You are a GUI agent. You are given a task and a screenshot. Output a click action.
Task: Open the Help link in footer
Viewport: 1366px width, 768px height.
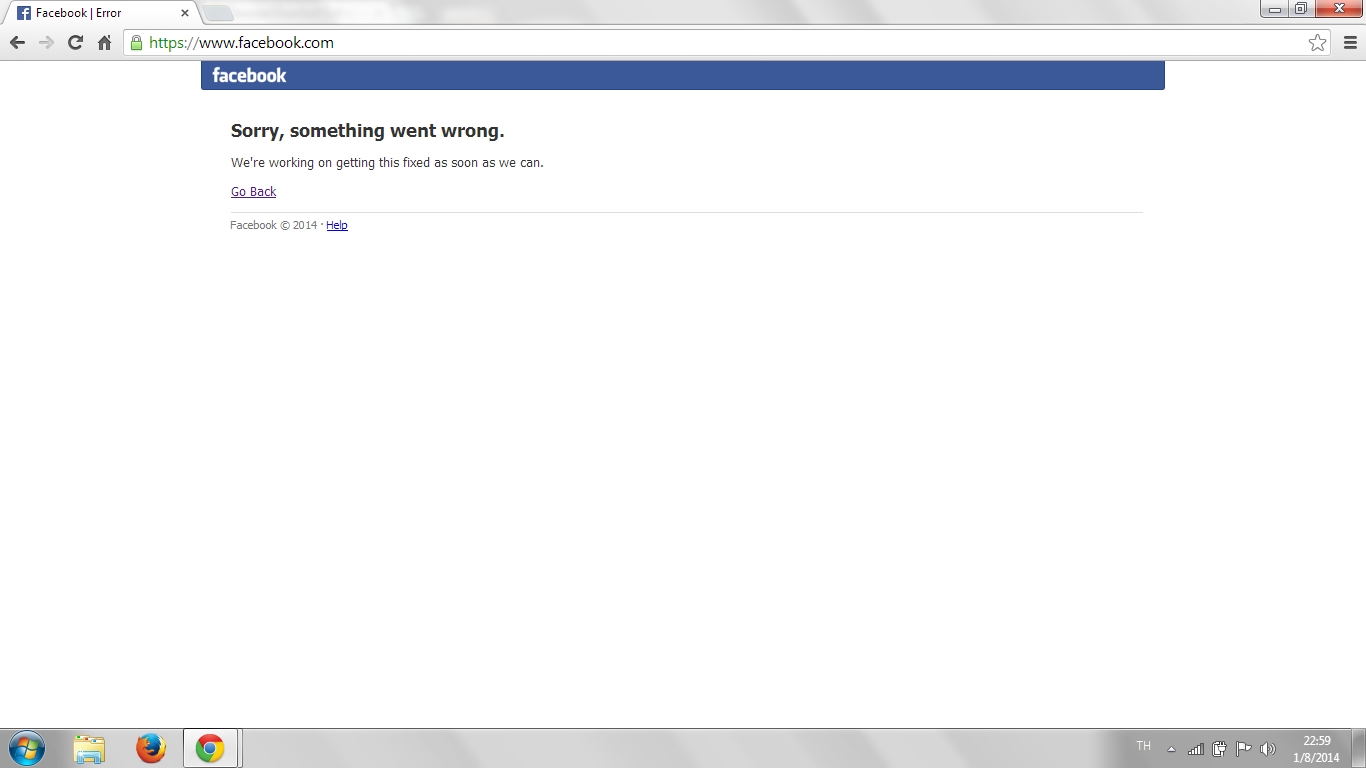coord(337,225)
